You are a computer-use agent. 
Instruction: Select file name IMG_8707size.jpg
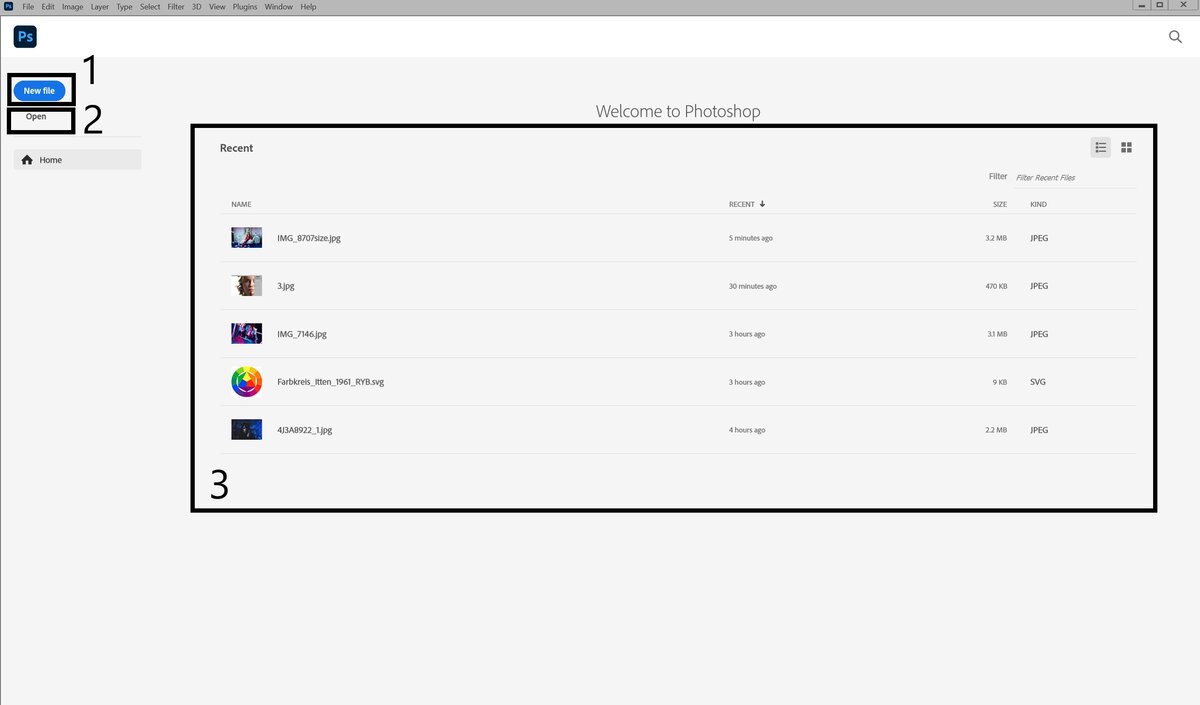[x=309, y=238]
